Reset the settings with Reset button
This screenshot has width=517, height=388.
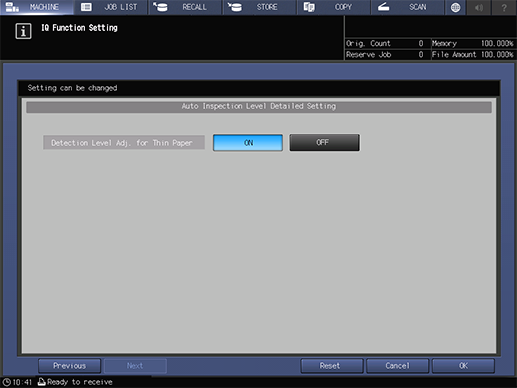click(x=332, y=366)
